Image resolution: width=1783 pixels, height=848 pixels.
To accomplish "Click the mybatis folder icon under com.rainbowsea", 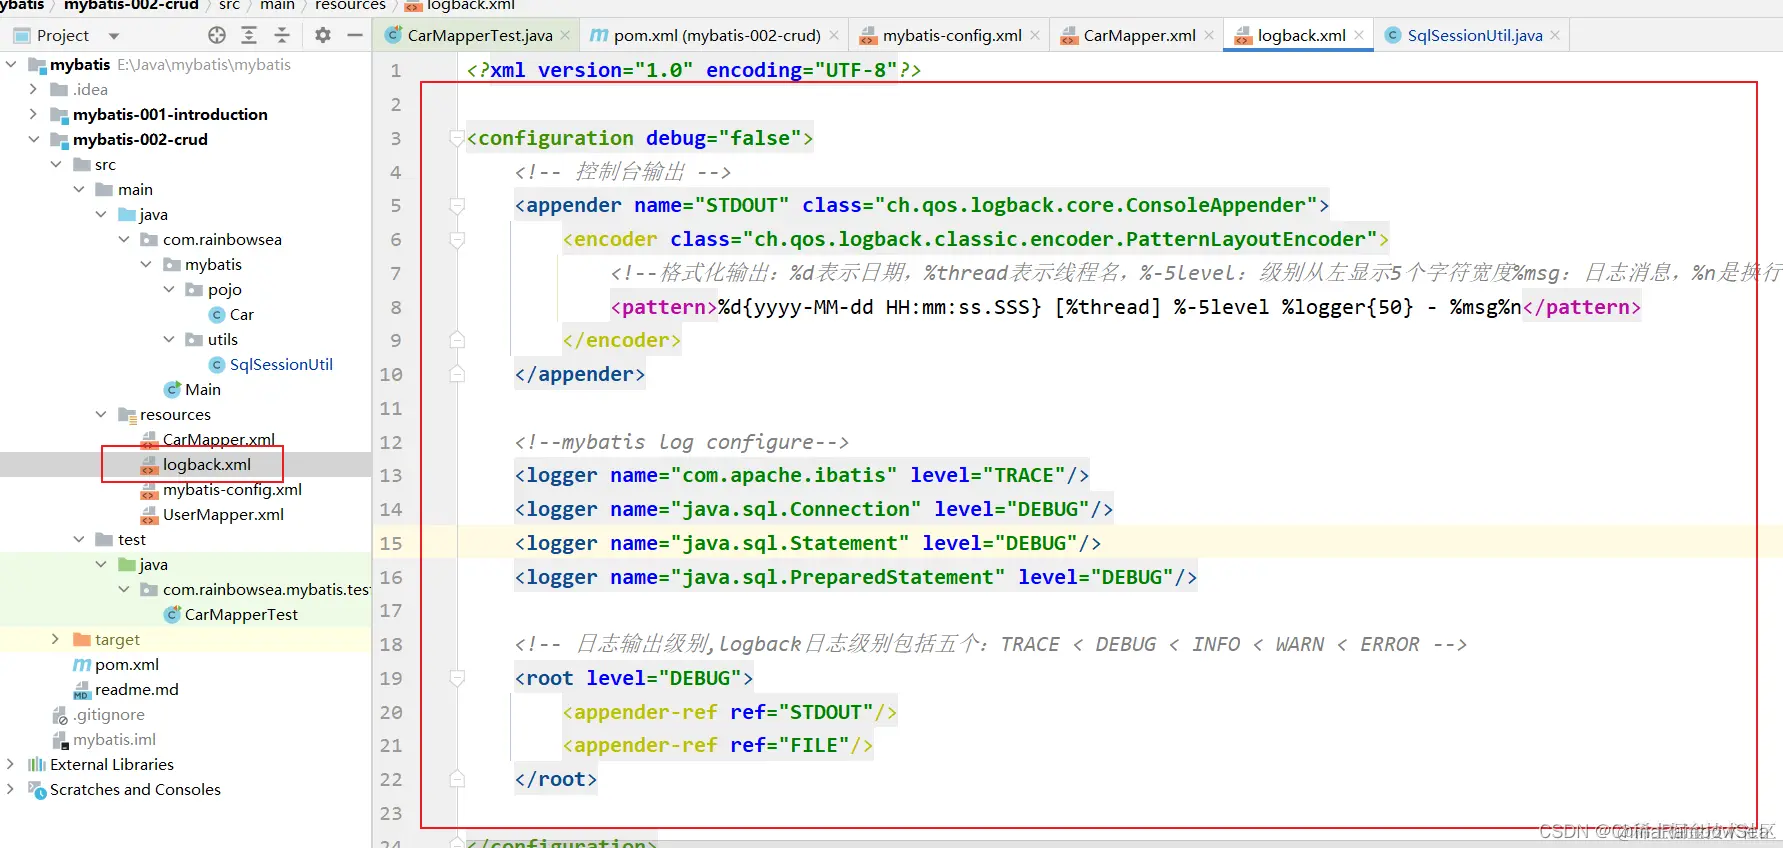I will pyautogui.click(x=172, y=265).
